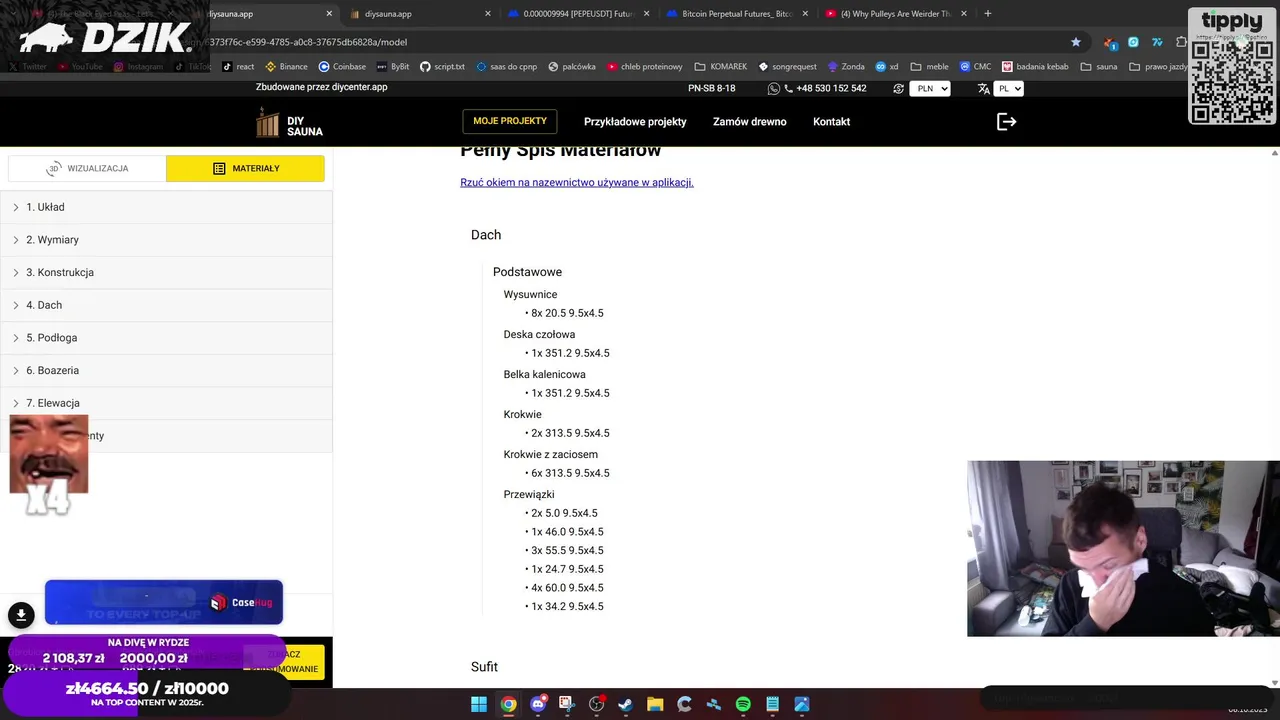Click the page scroll-up arrow
The image size is (1280, 720).
click(1274, 153)
